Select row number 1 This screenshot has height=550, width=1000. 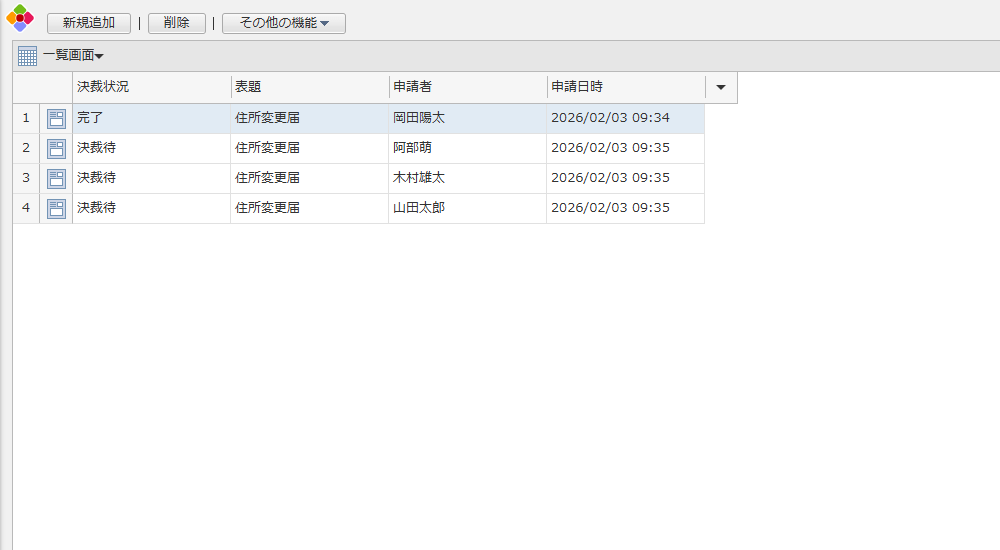tap(26, 119)
